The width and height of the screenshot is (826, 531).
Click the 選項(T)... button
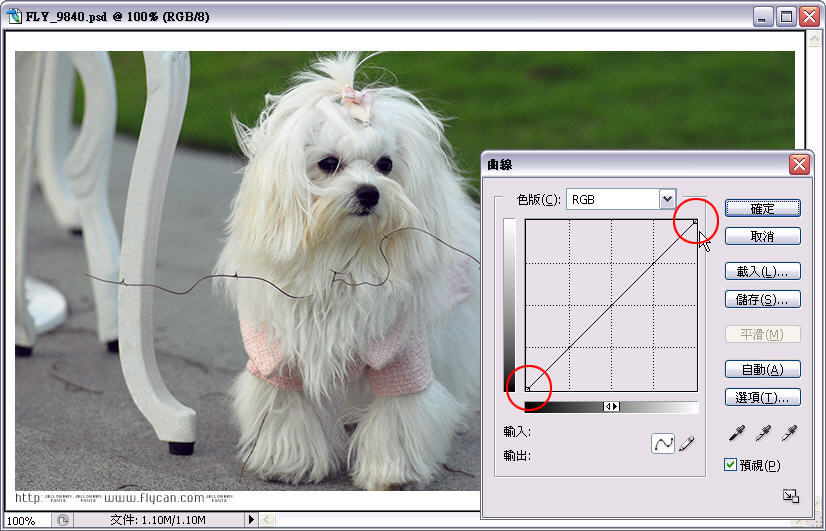[x=762, y=397]
